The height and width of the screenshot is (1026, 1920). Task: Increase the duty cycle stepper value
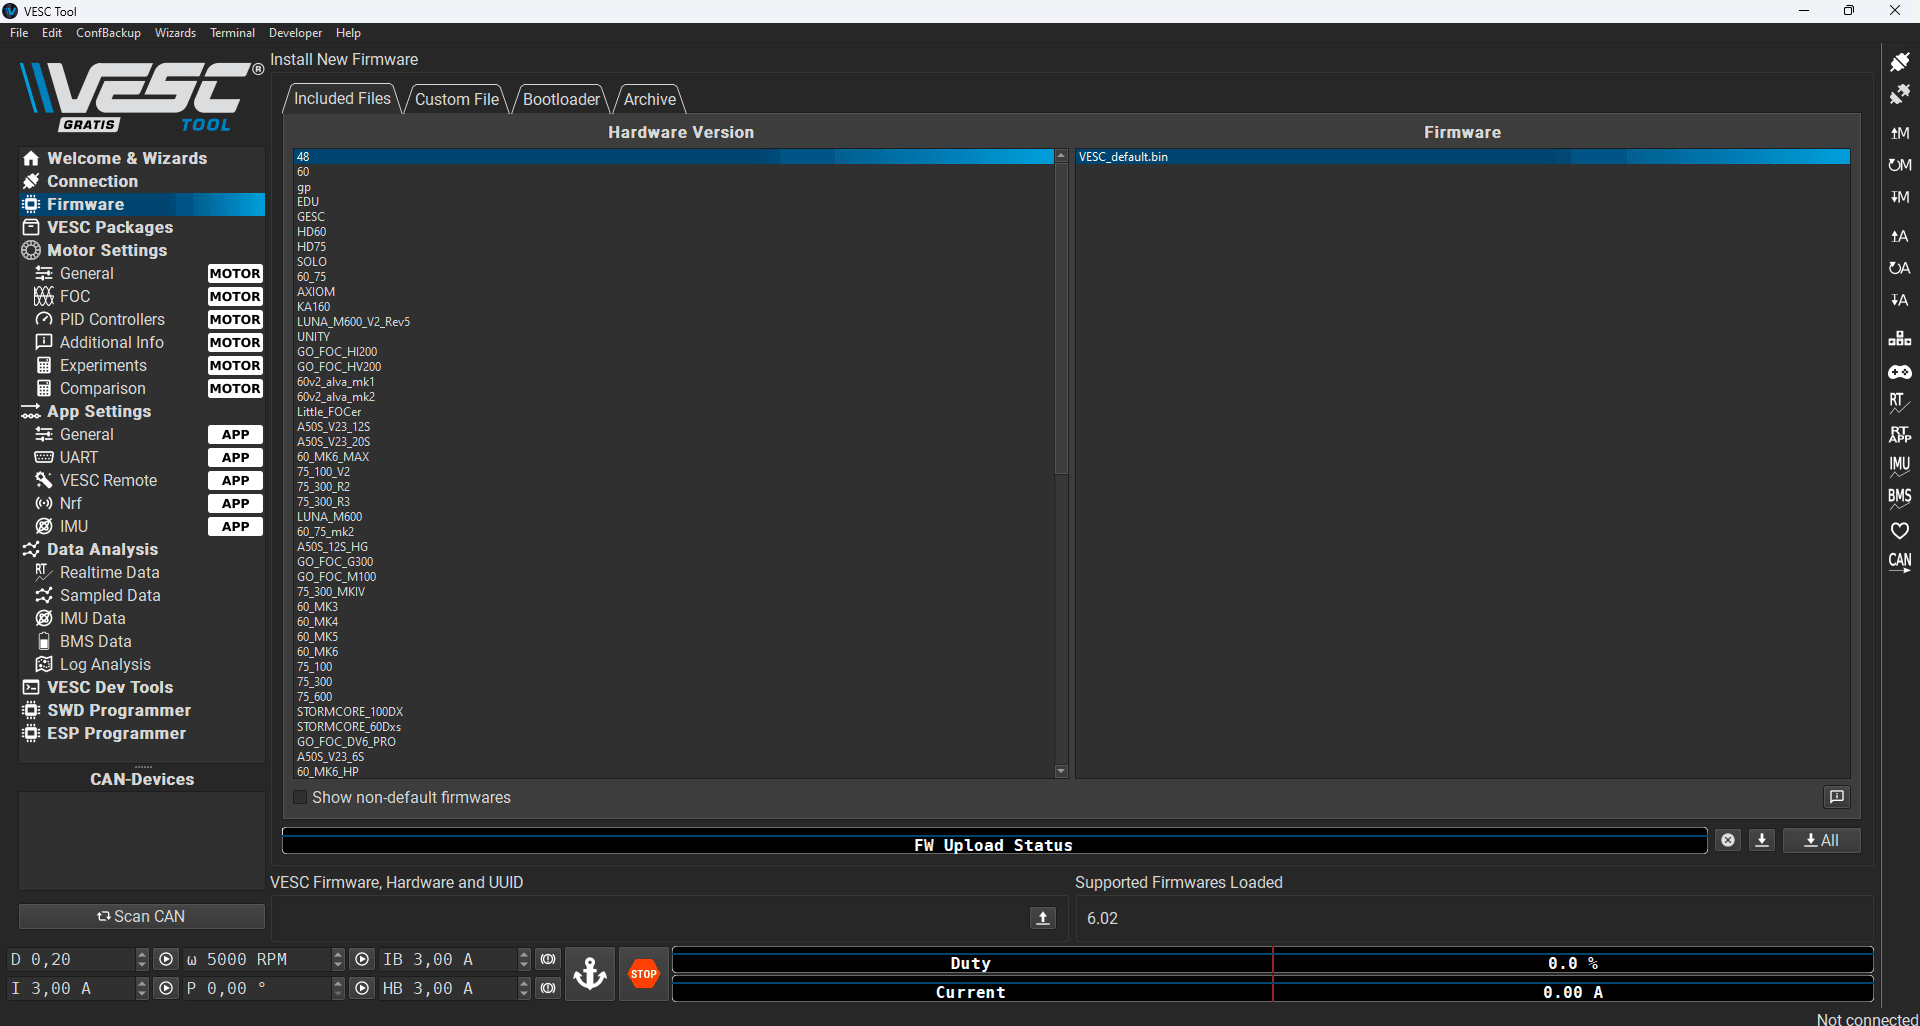[x=142, y=954]
